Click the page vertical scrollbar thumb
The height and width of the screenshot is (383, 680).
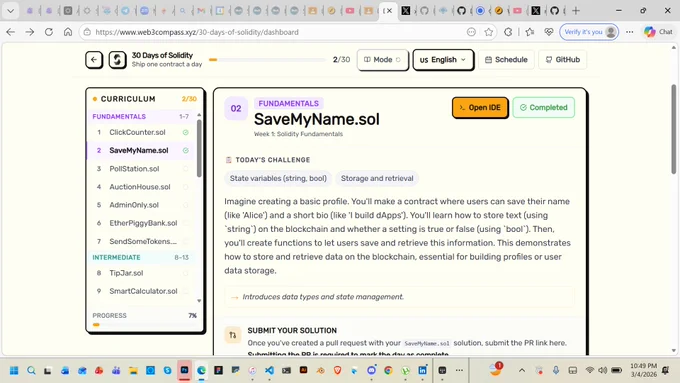point(673,129)
